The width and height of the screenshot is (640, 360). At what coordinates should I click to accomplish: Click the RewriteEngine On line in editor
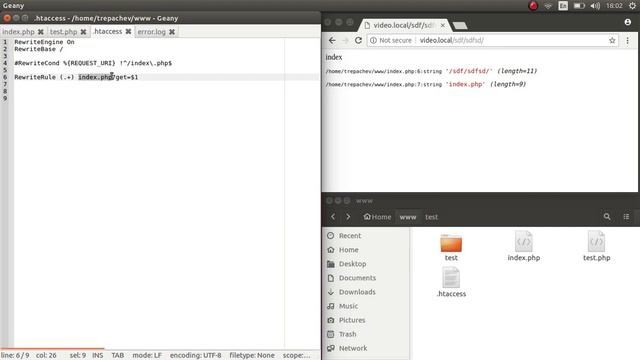point(44,42)
